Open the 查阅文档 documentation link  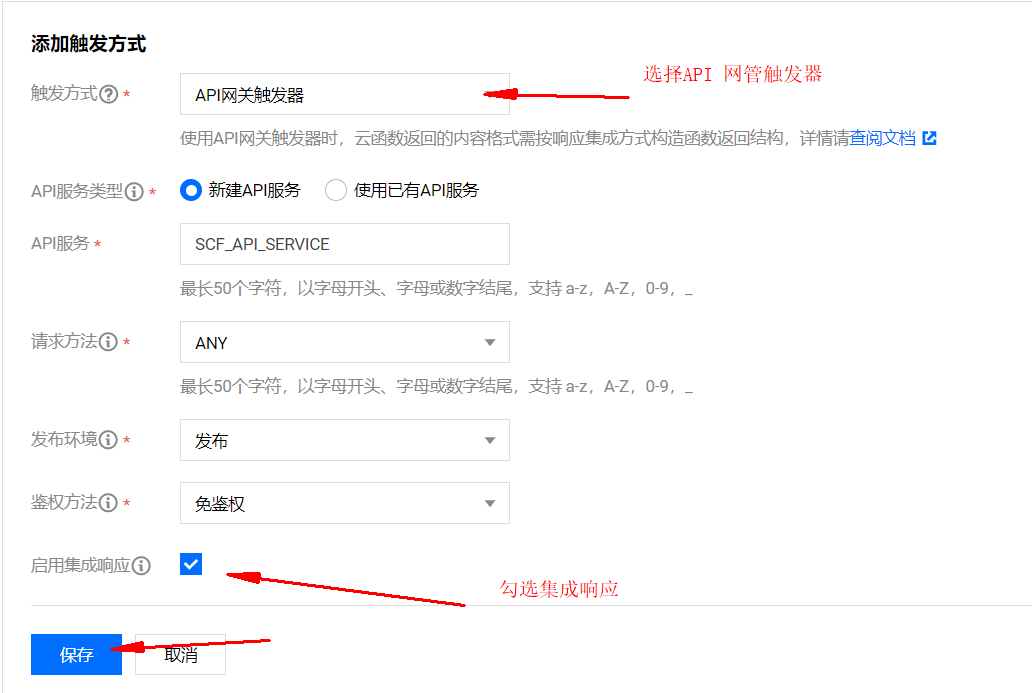[x=882, y=138]
